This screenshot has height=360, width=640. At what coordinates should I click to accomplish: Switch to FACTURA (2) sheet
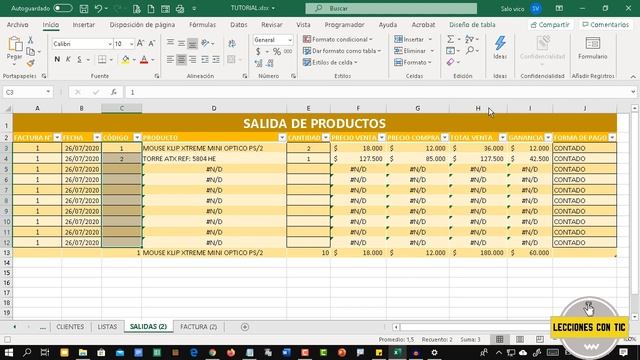(x=199, y=327)
